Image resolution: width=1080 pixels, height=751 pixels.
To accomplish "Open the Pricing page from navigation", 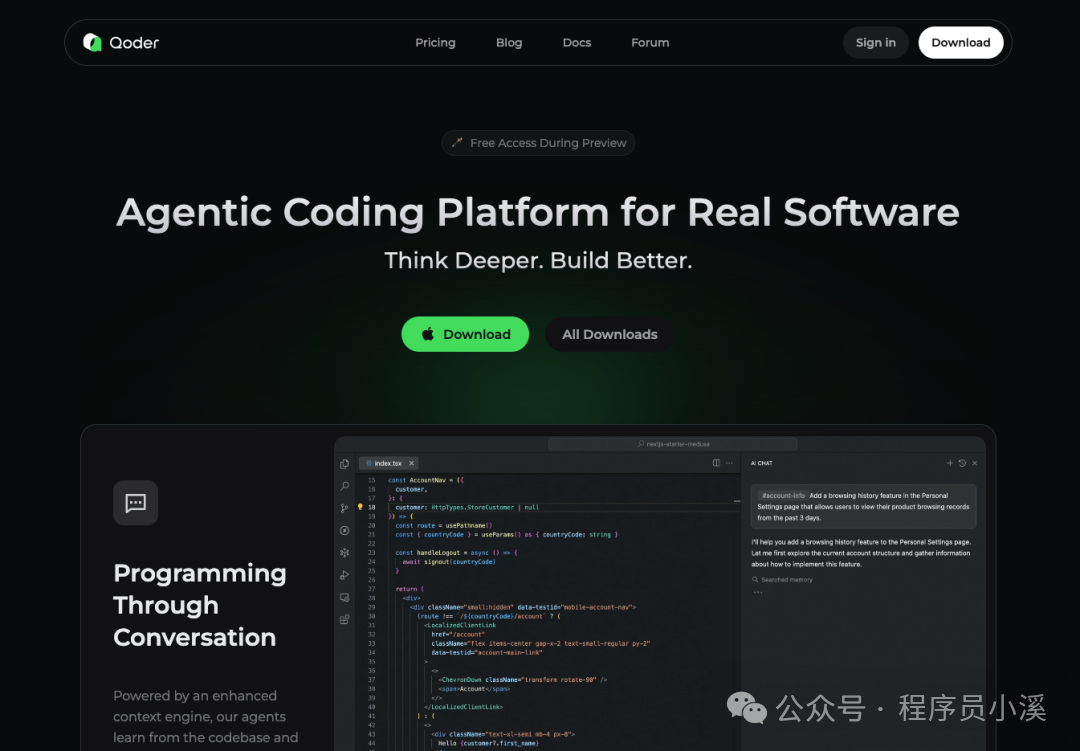I will pyautogui.click(x=435, y=43).
